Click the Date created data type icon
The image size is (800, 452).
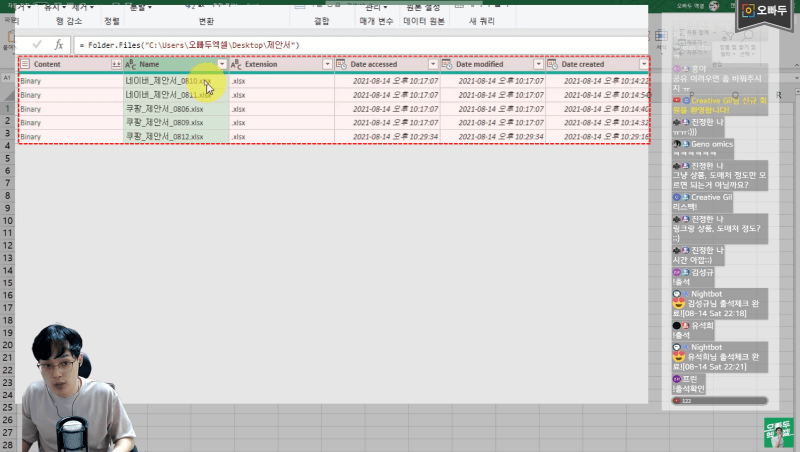pos(552,64)
